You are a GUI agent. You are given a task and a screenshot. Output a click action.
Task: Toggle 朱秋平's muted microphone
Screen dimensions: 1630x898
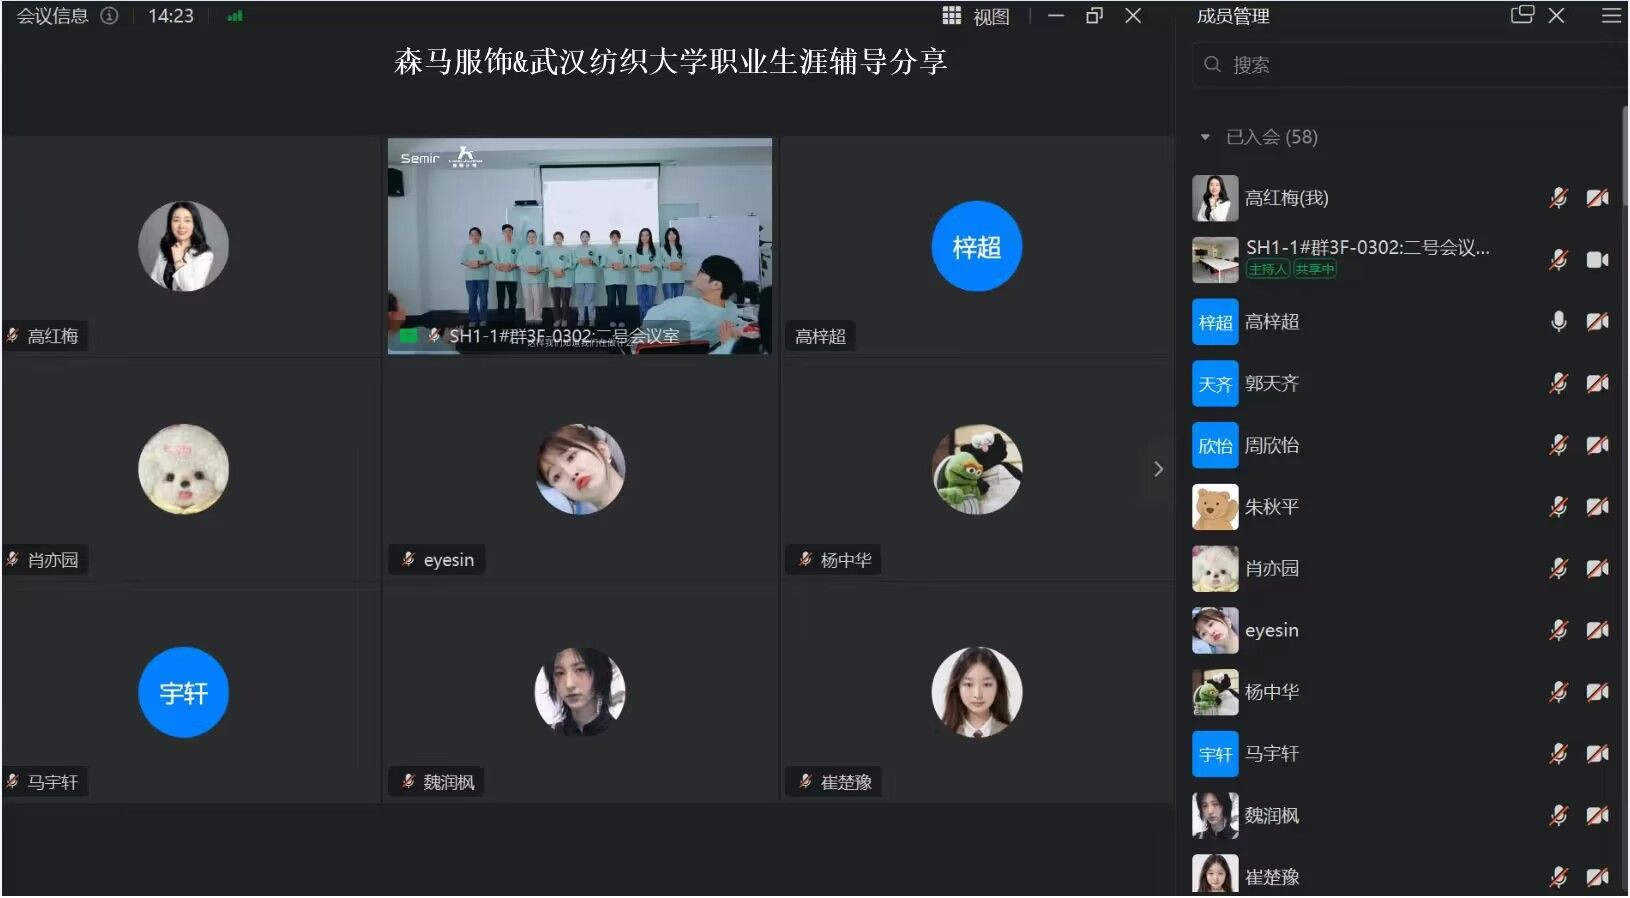point(1558,507)
